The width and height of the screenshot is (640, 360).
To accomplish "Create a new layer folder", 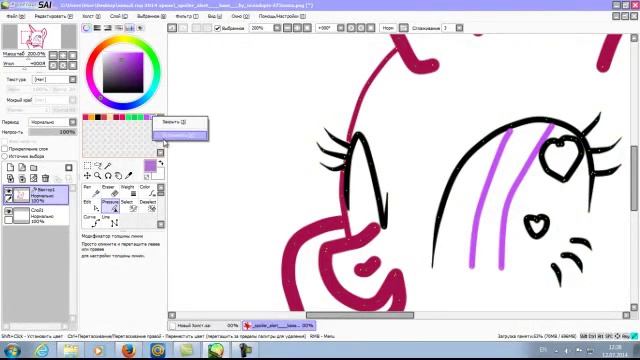I will pos(34,168).
